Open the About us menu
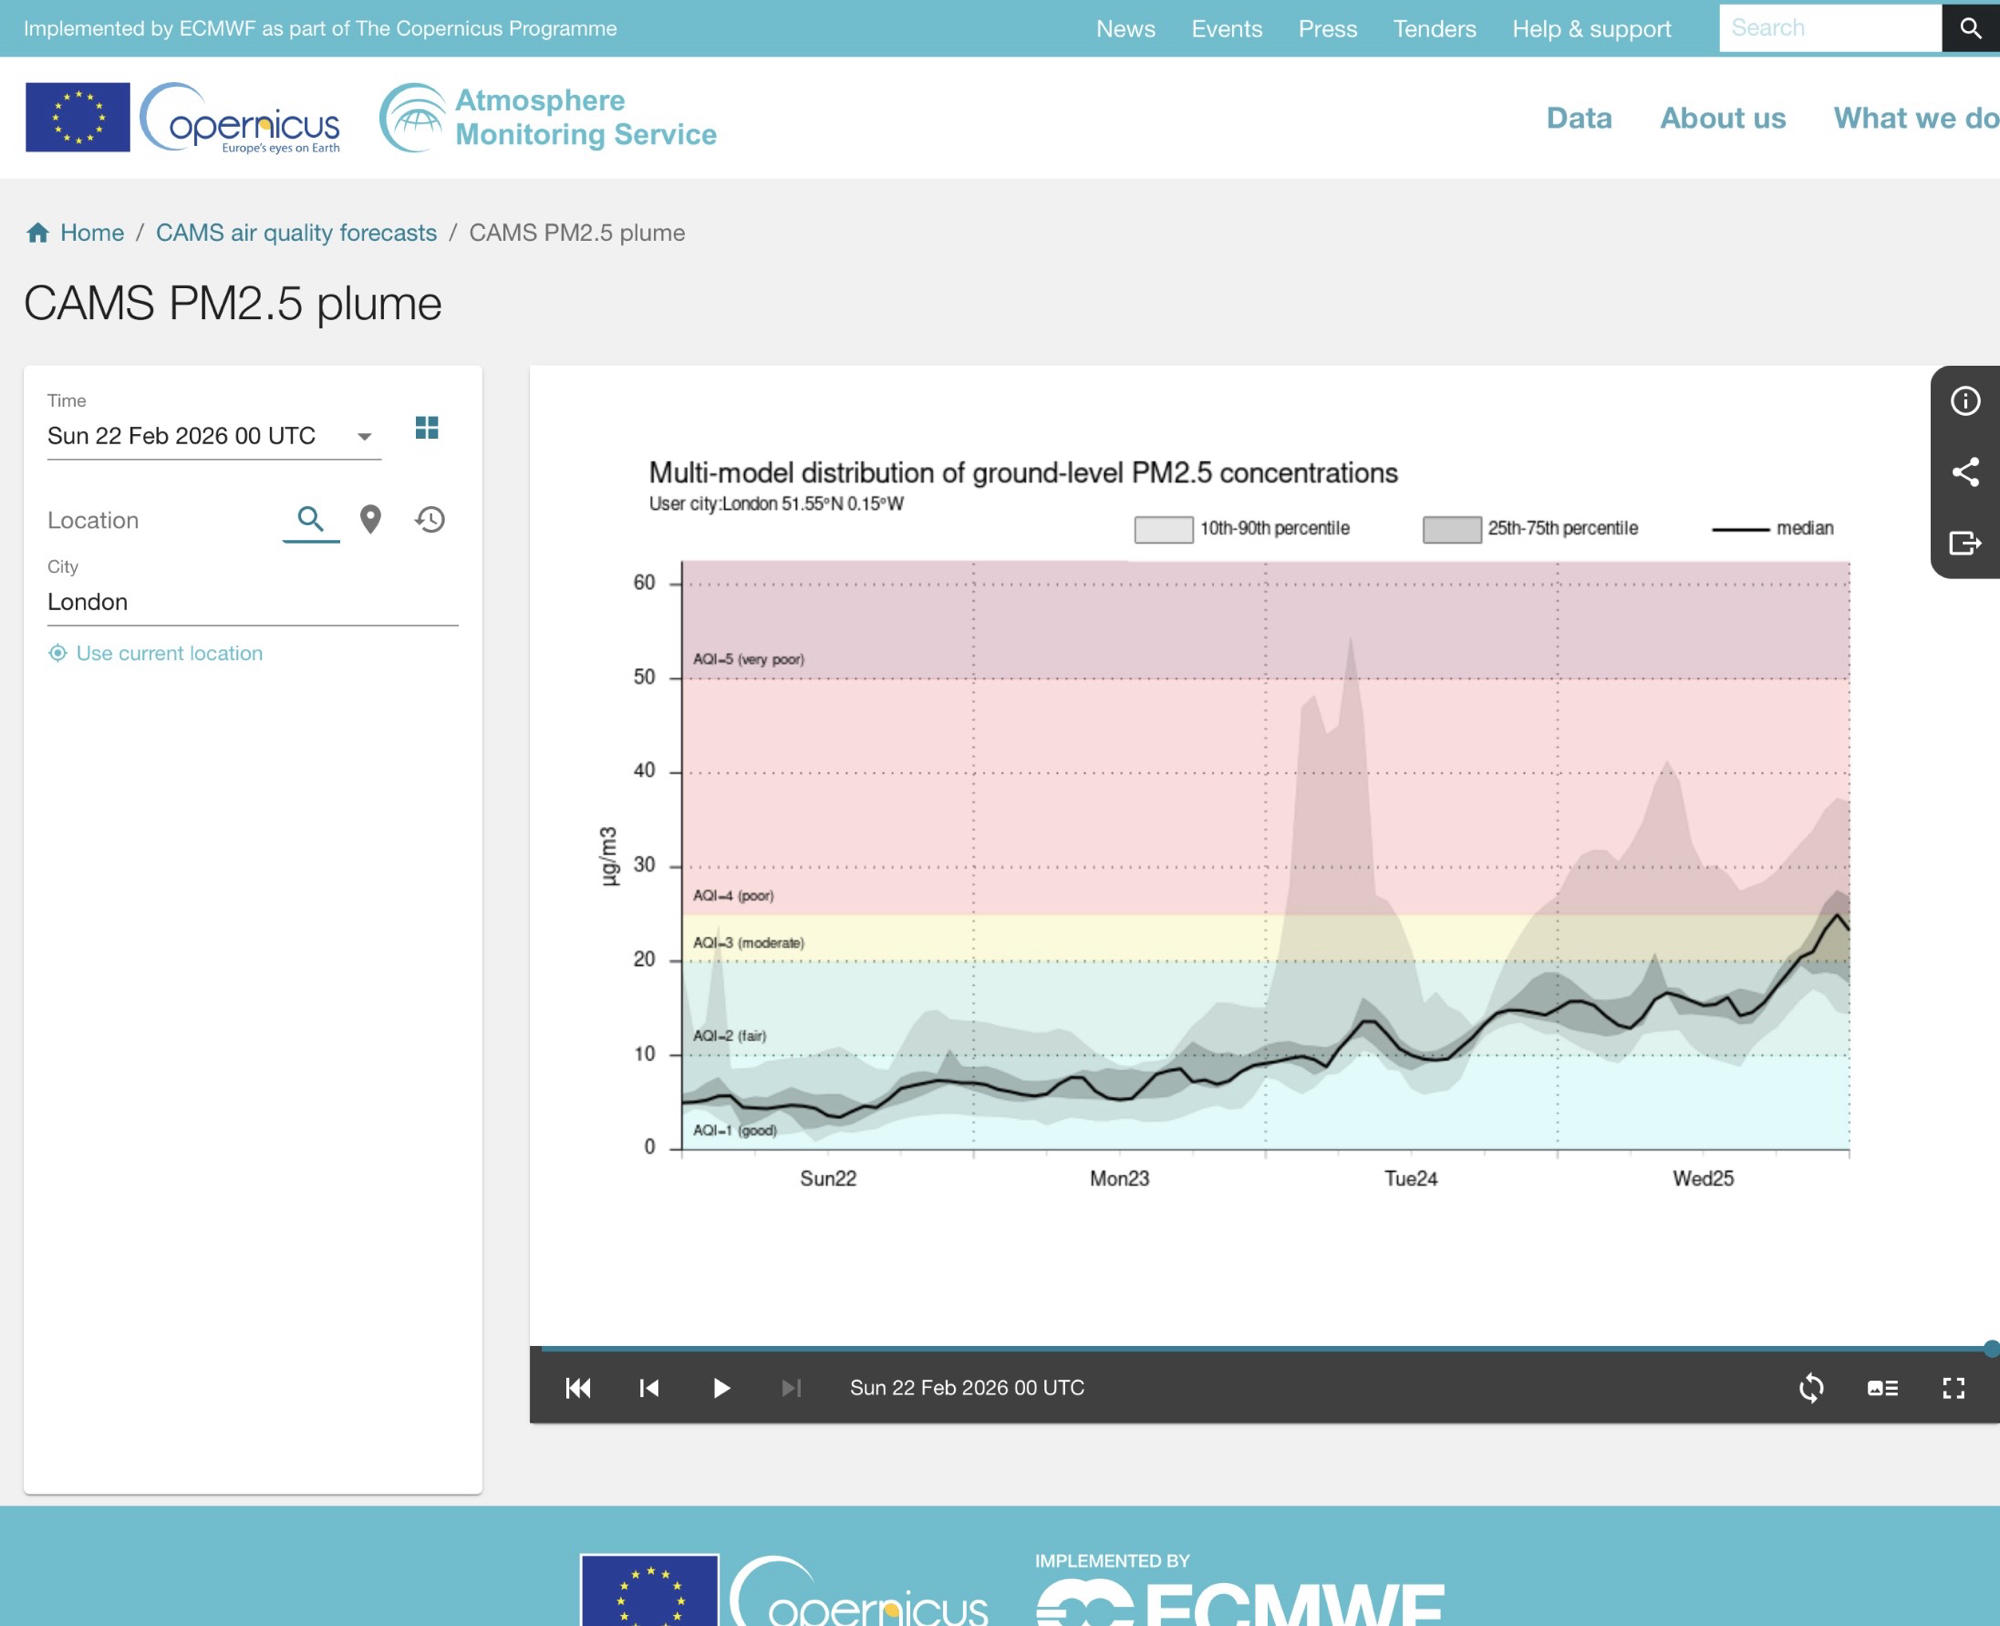This screenshot has width=2000, height=1626. click(x=1722, y=118)
